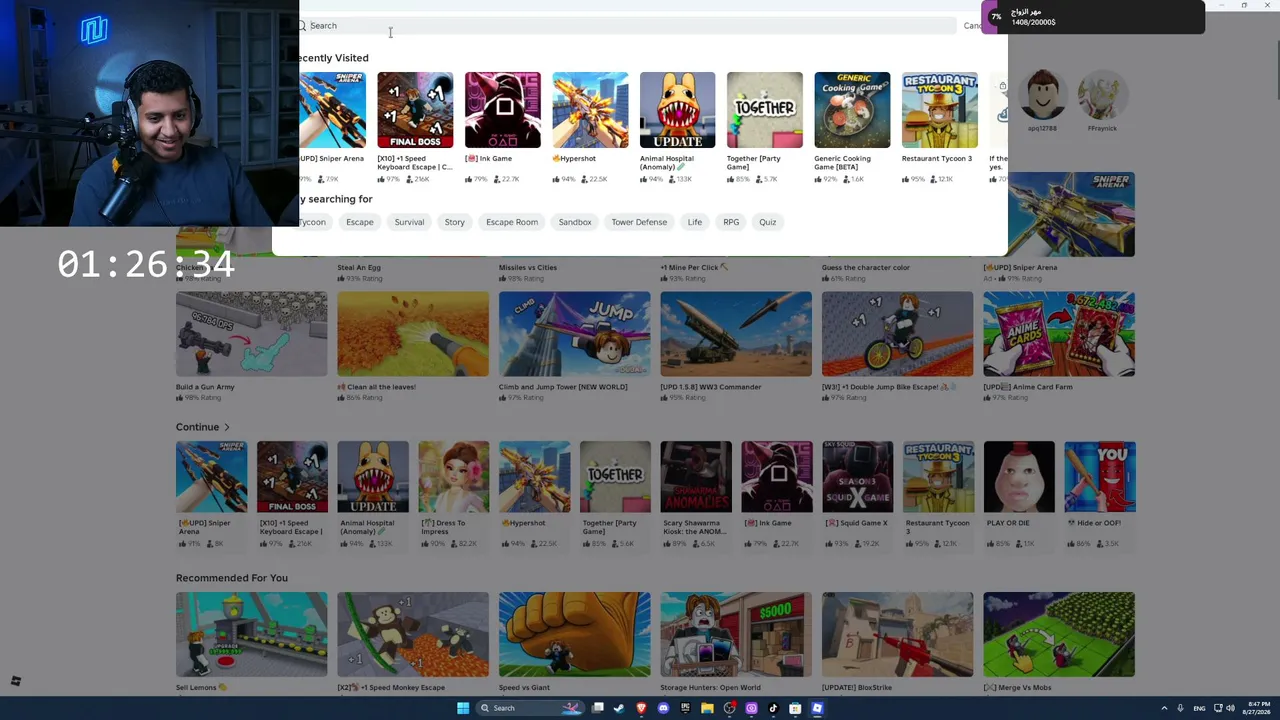Screen dimensions: 1280x720
Task: Open friend FFraynick's avatar
Action: (x=1102, y=95)
